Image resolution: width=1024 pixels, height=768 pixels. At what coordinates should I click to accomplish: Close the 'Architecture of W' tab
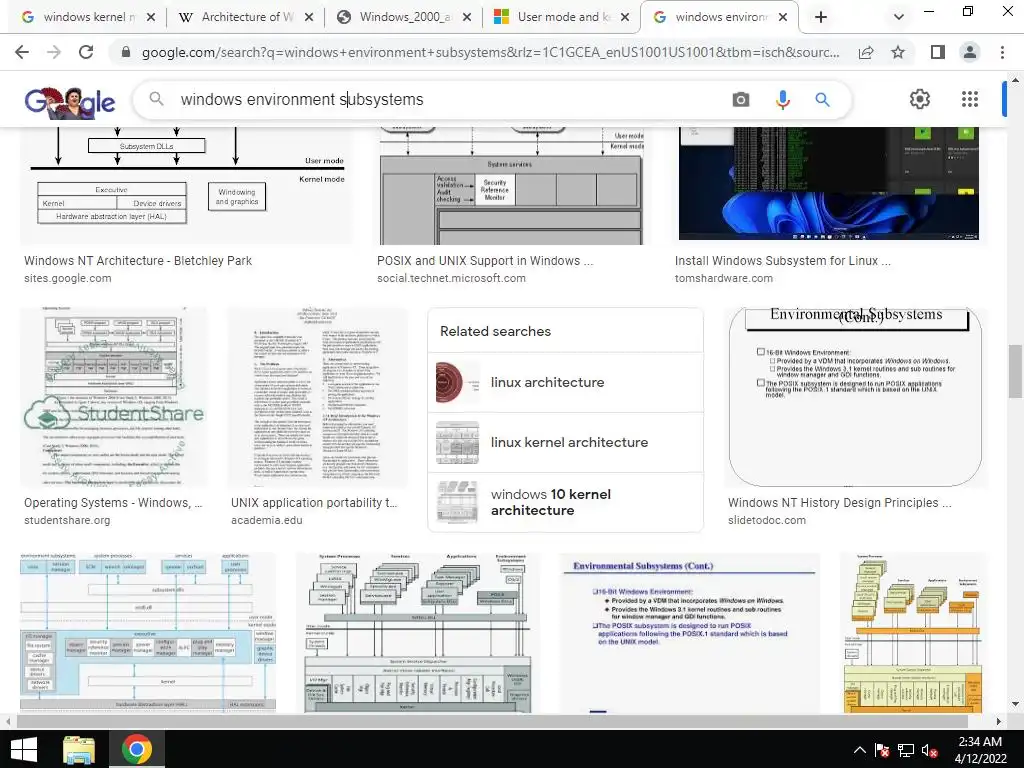309,17
